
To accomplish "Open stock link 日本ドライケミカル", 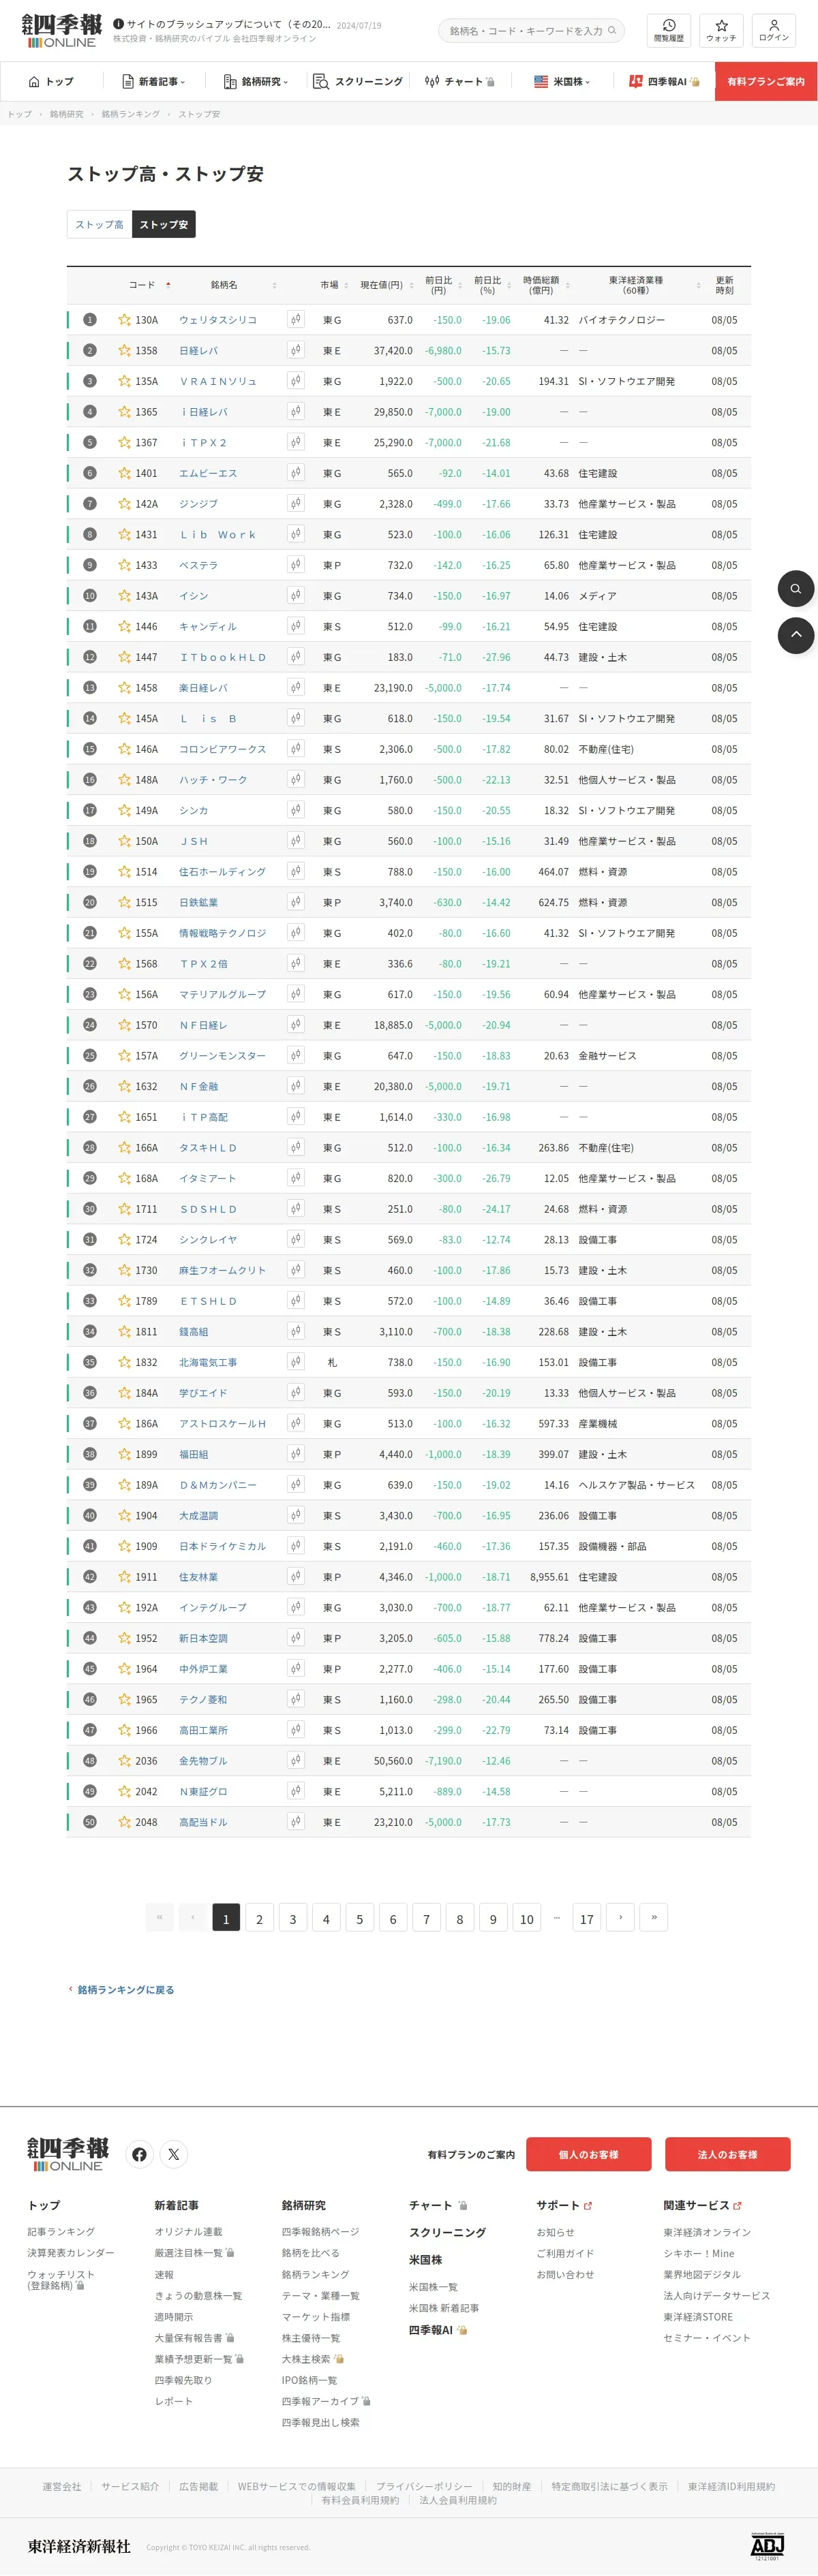I will (x=222, y=1546).
